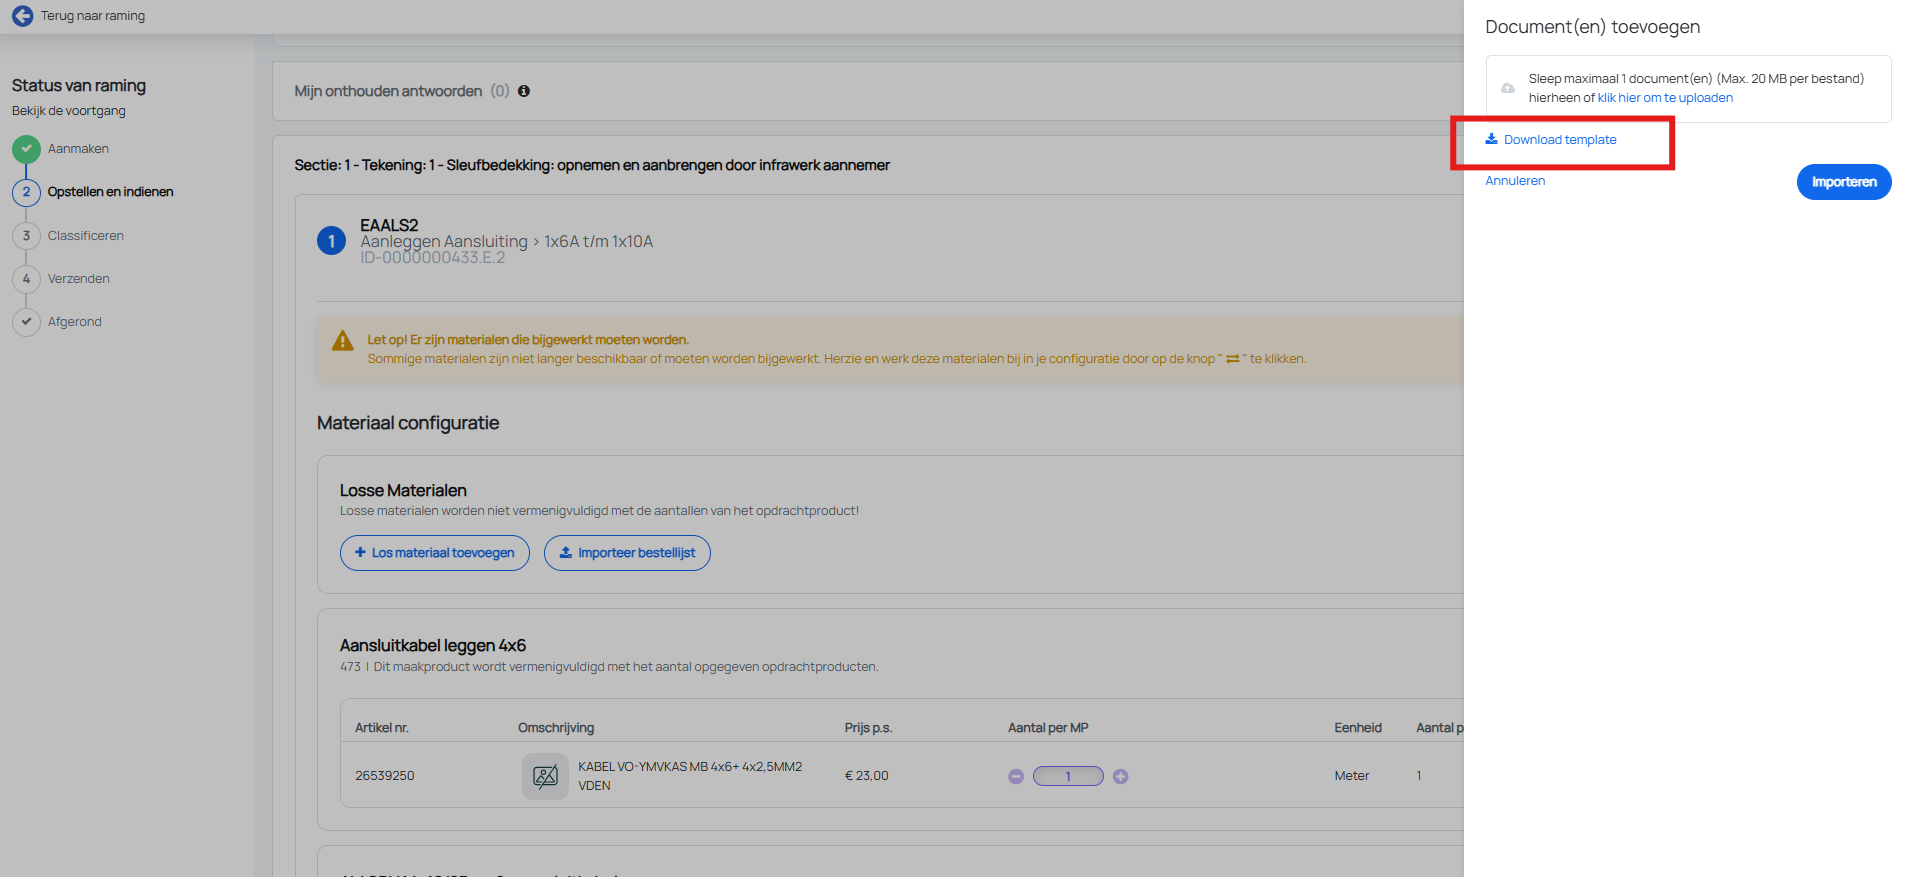Click Download template link
This screenshot has height=877, width=1913.
coord(1551,140)
